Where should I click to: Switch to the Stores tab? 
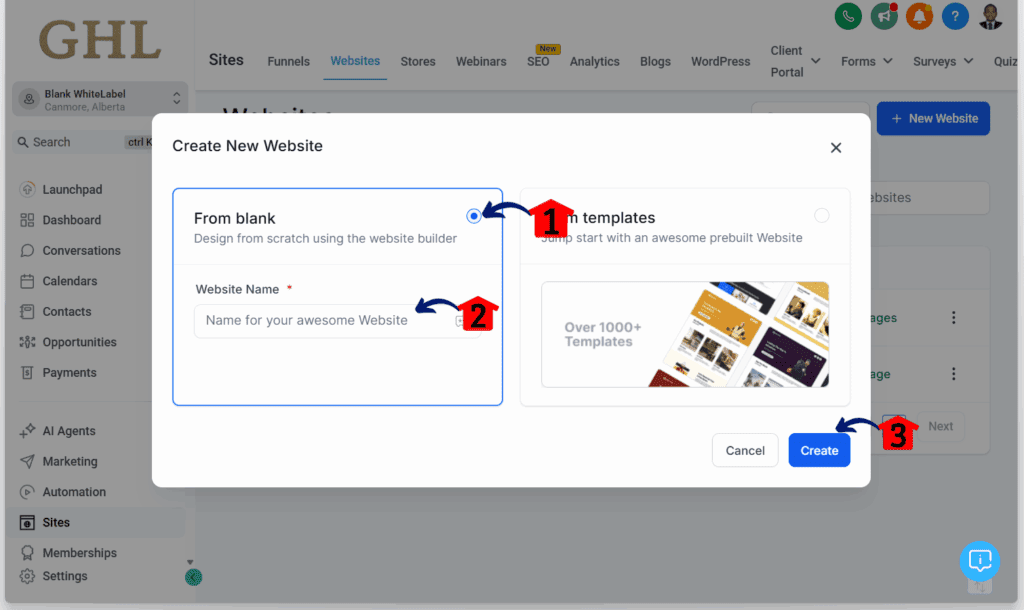click(418, 61)
